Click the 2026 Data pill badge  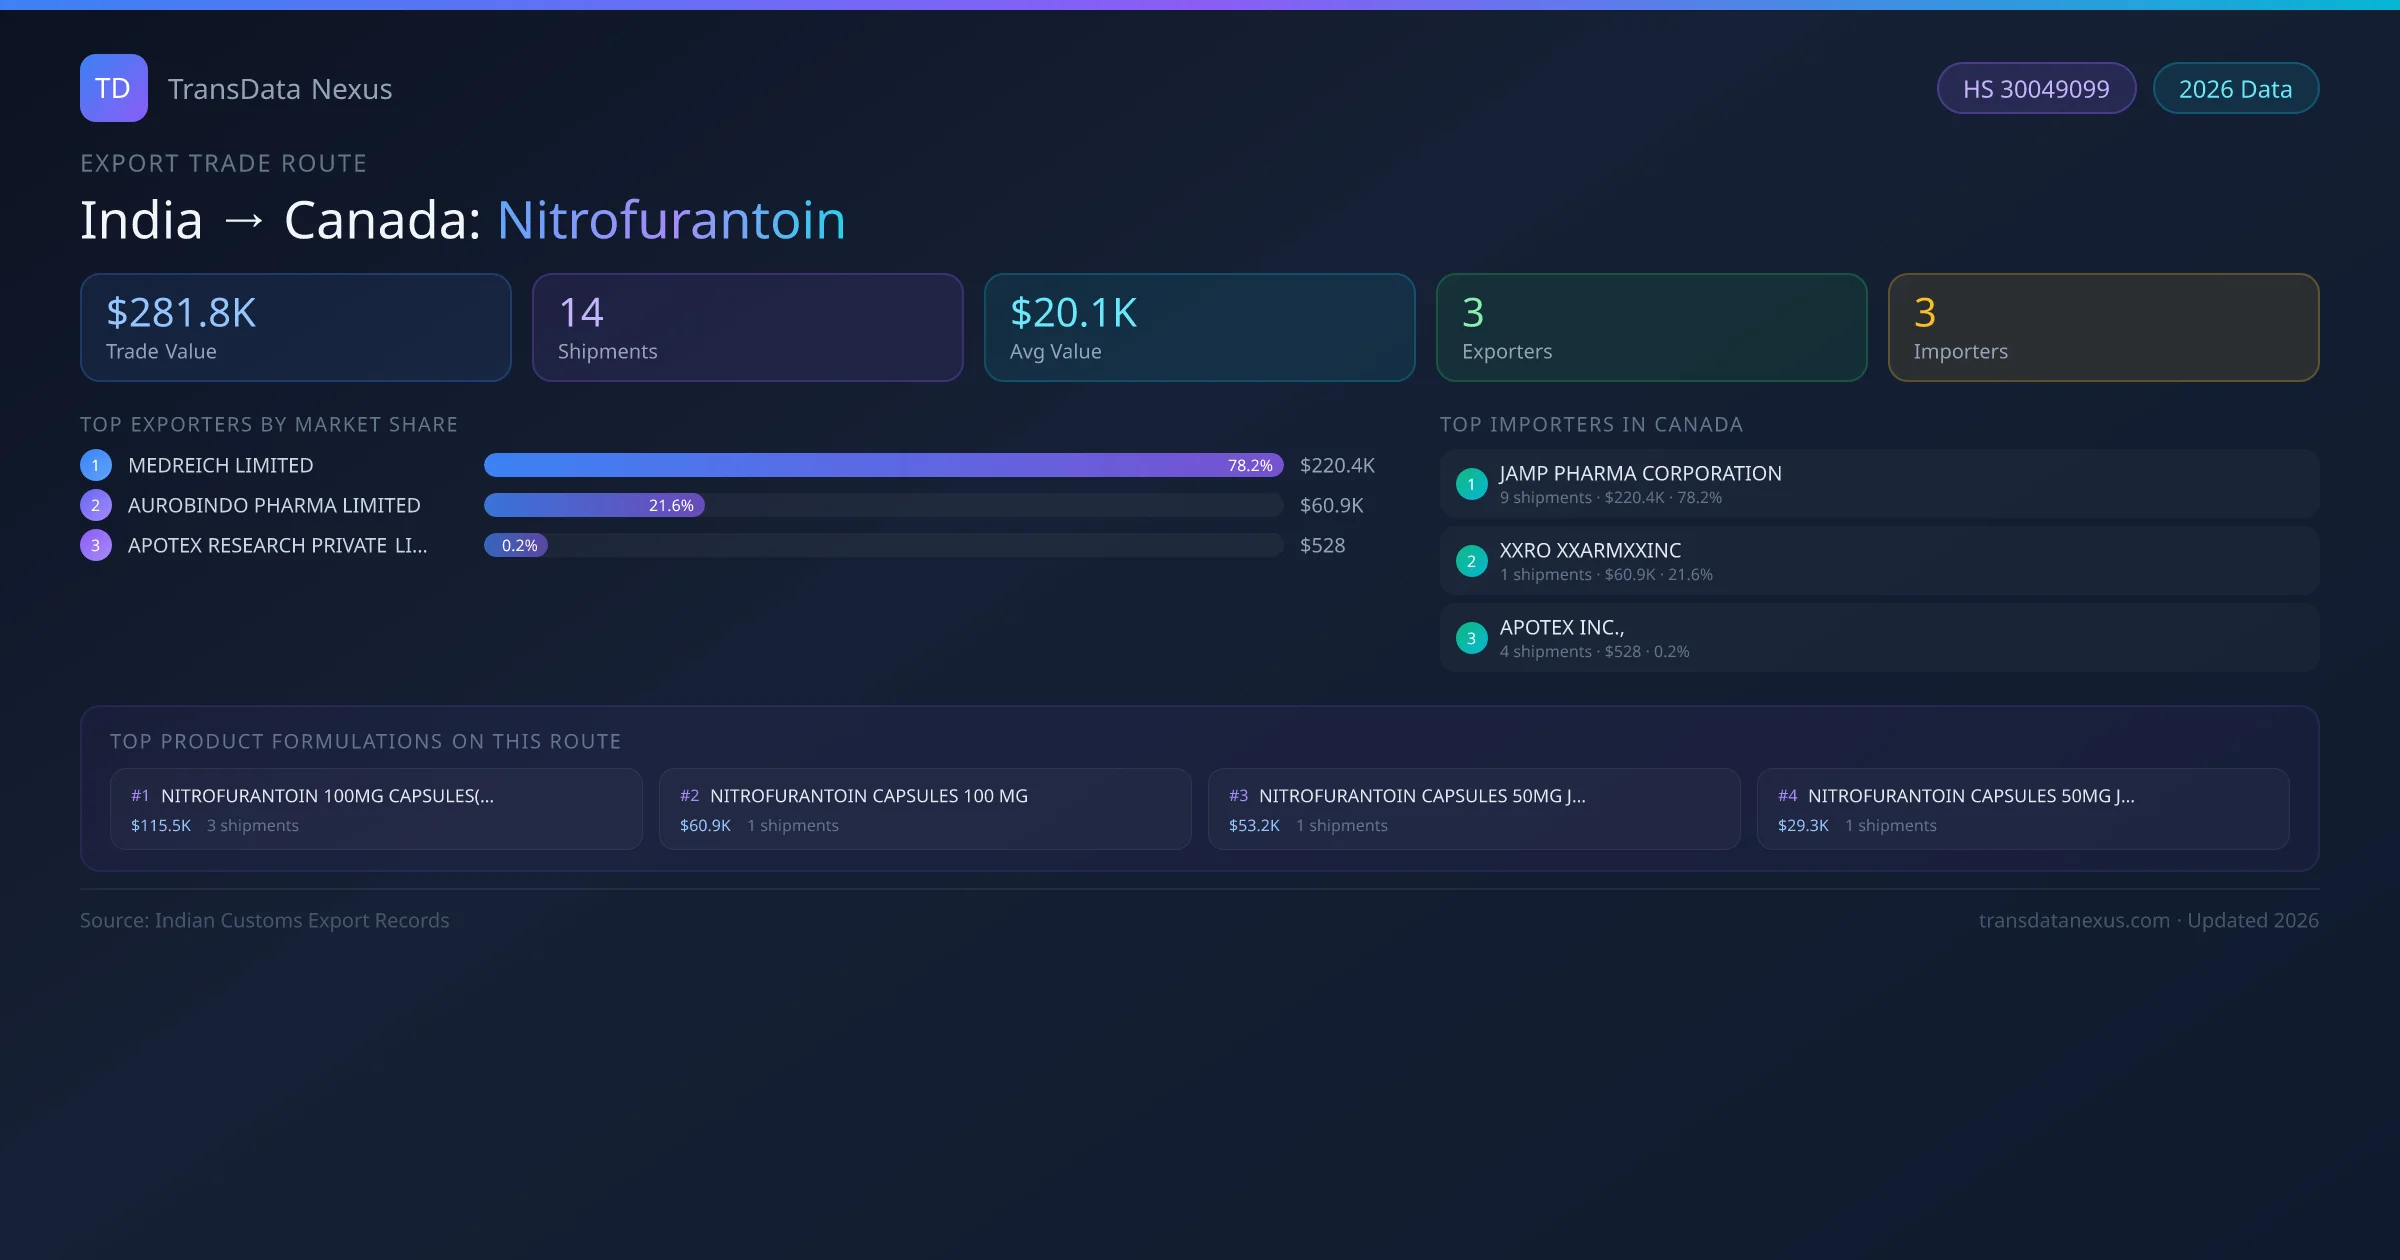pyautogui.click(x=2235, y=89)
